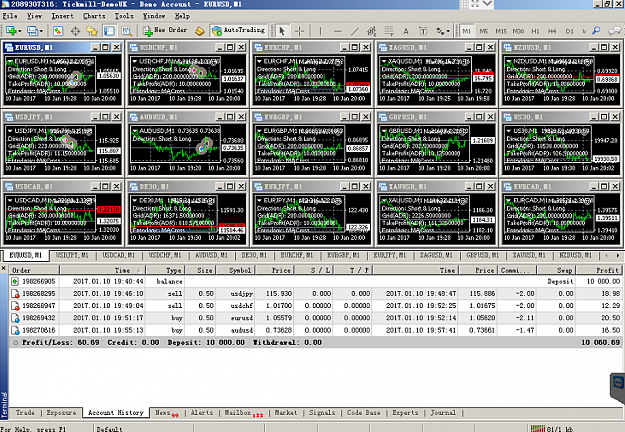
Task: Select the usdchf order row 198268947
Action: [315, 306]
